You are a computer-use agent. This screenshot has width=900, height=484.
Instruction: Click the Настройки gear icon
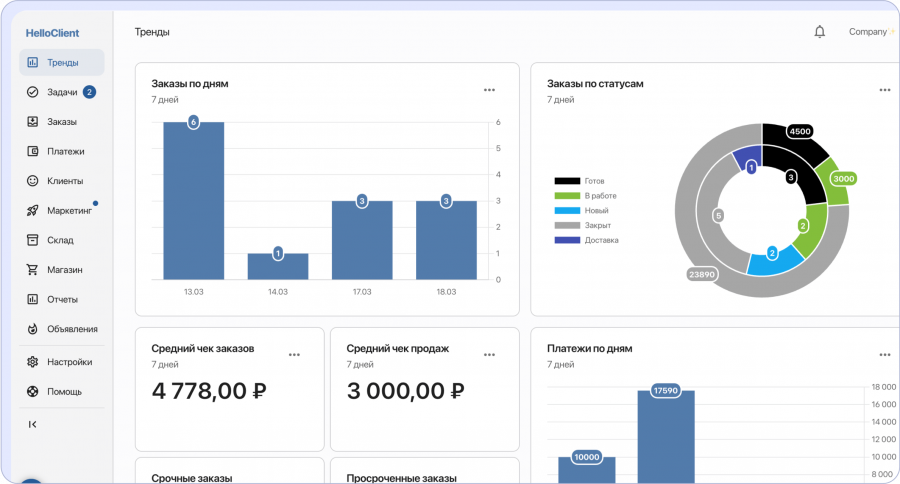33,362
